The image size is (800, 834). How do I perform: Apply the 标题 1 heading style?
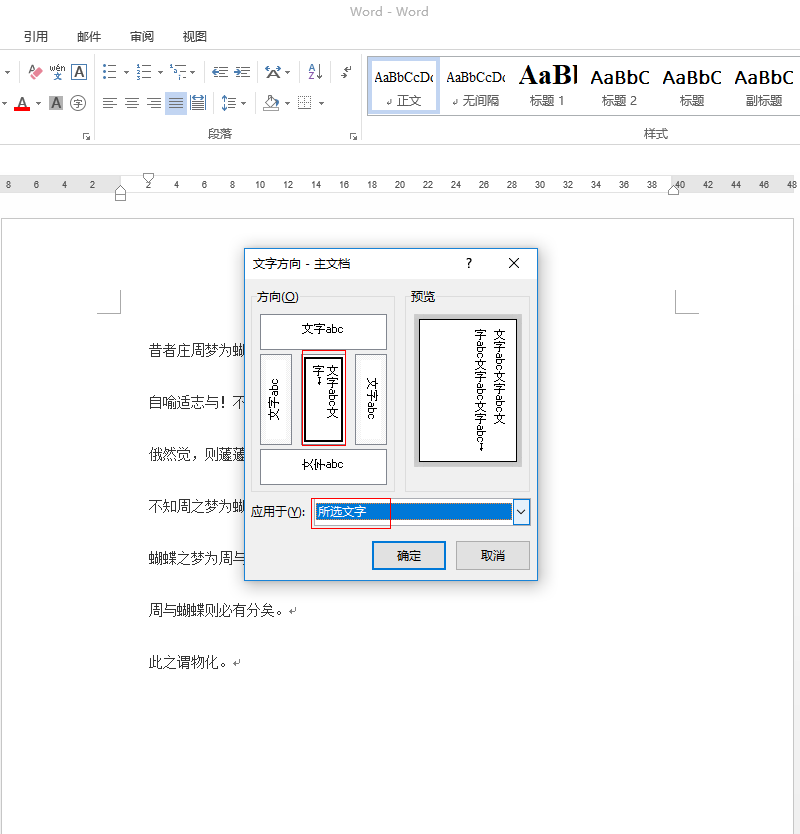point(547,85)
